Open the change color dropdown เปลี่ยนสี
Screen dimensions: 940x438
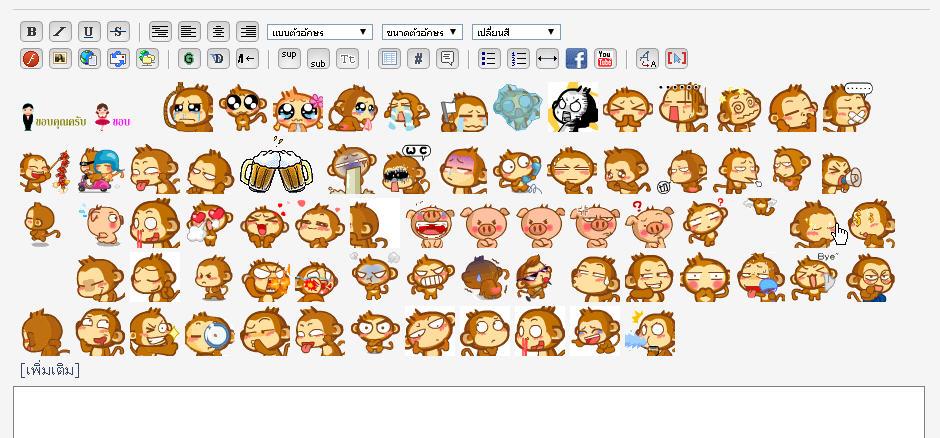pos(516,32)
